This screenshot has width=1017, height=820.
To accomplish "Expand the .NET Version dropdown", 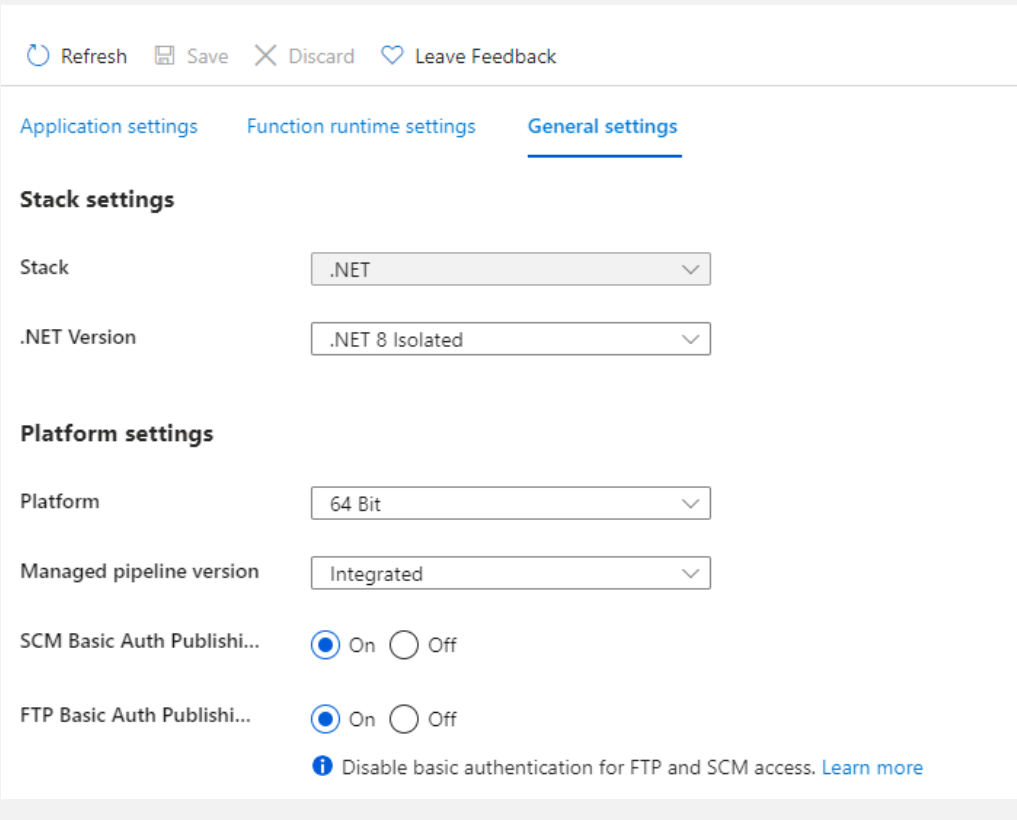I will click(510, 339).
